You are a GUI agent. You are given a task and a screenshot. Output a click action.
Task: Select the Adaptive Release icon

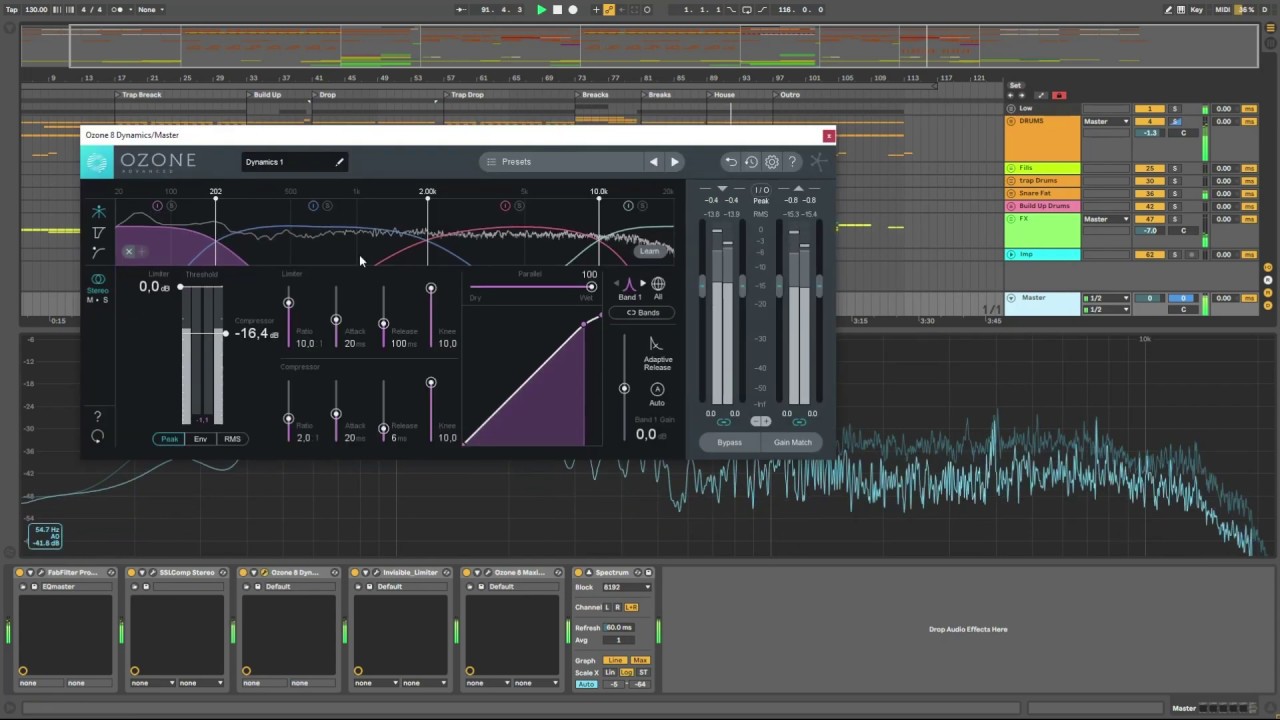[x=656, y=344]
